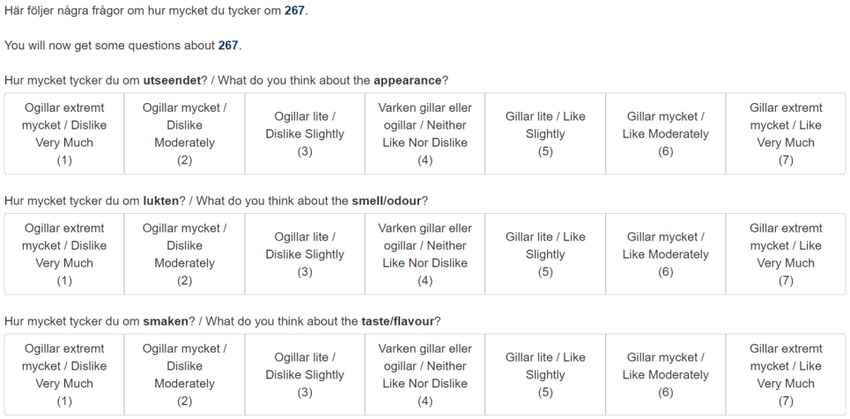
Task: Rate appearance as Dislike Moderately (2)
Action: [x=184, y=133]
